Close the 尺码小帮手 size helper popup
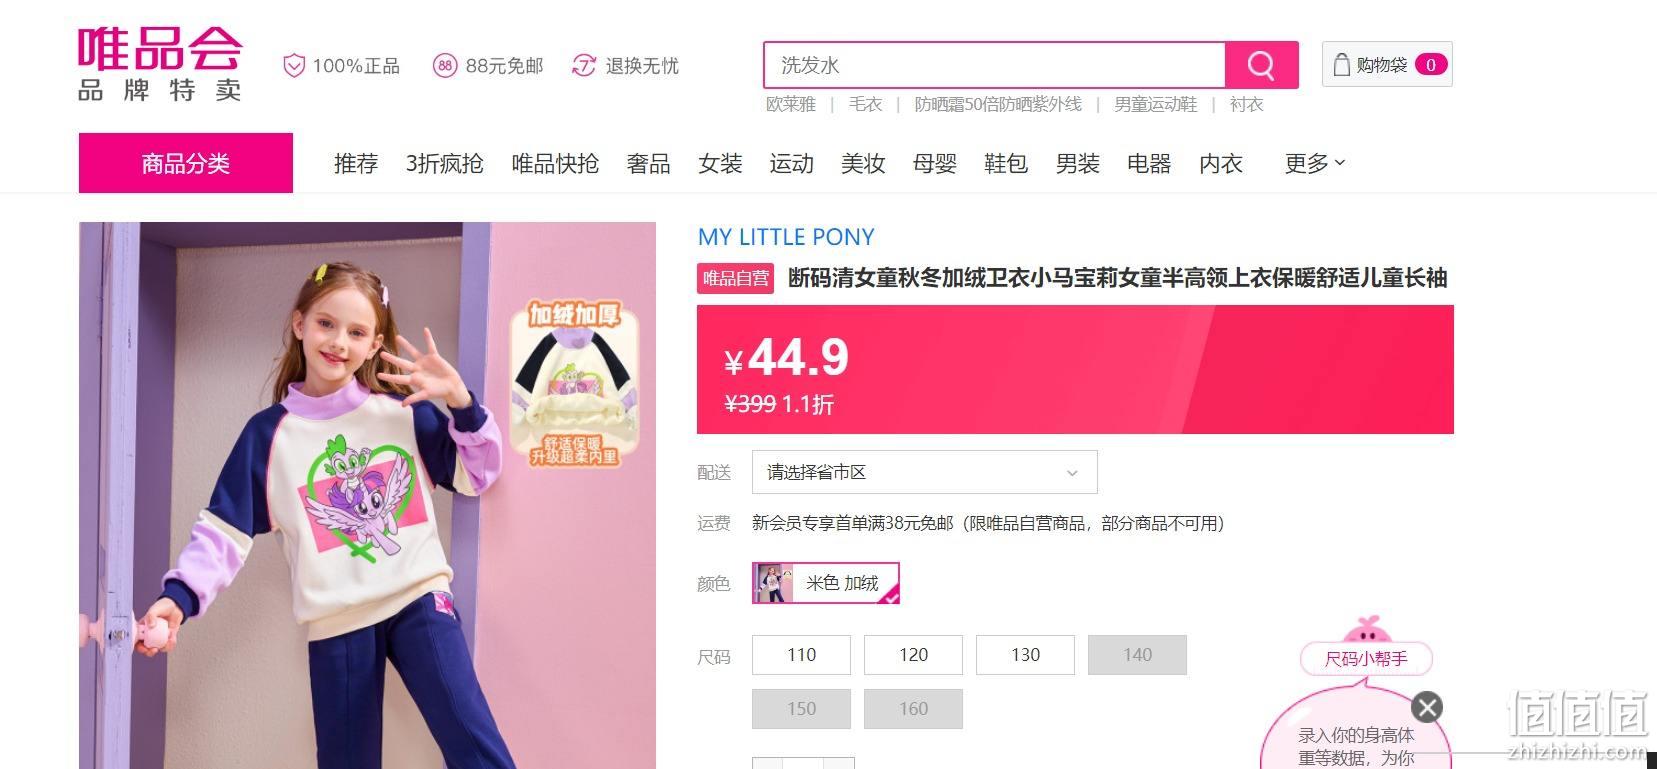 point(1427,708)
